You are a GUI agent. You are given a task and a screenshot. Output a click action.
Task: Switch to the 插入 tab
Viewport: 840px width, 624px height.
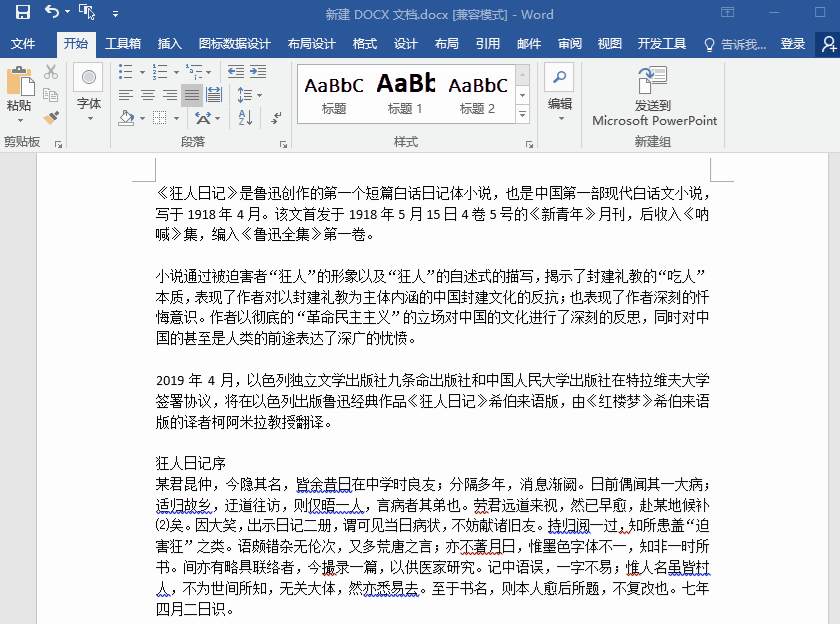(x=170, y=44)
